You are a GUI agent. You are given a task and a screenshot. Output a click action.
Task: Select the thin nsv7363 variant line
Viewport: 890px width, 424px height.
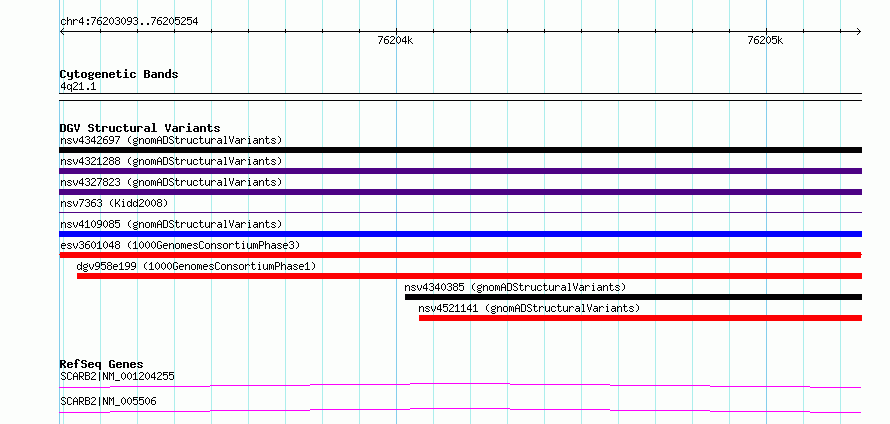pyautogui.click(x=460, y=213)
